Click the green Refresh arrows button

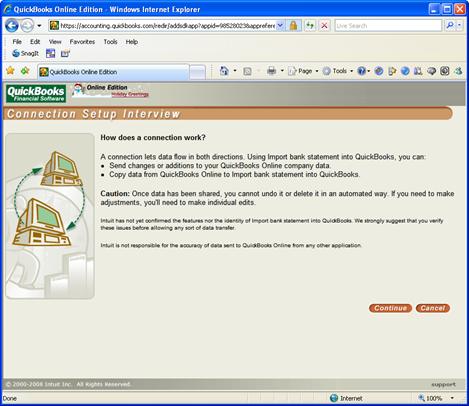click(310, 26)
